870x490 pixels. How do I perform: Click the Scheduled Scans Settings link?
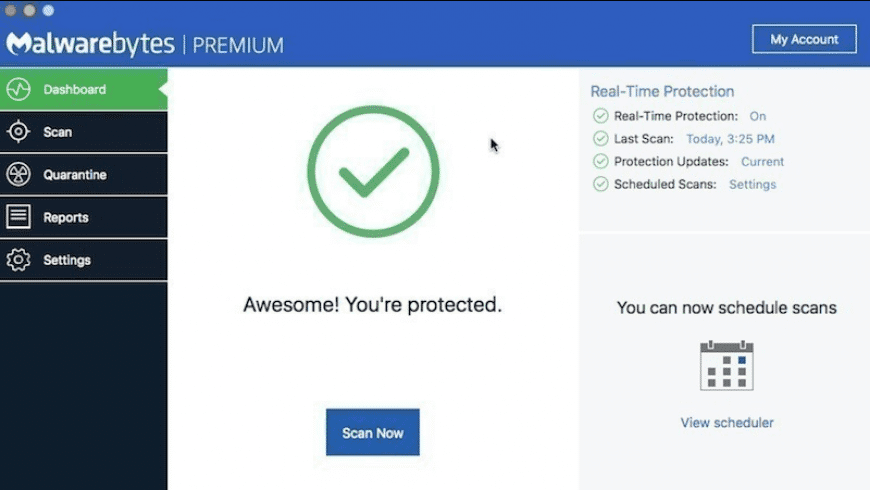click(x=752, y=184)
